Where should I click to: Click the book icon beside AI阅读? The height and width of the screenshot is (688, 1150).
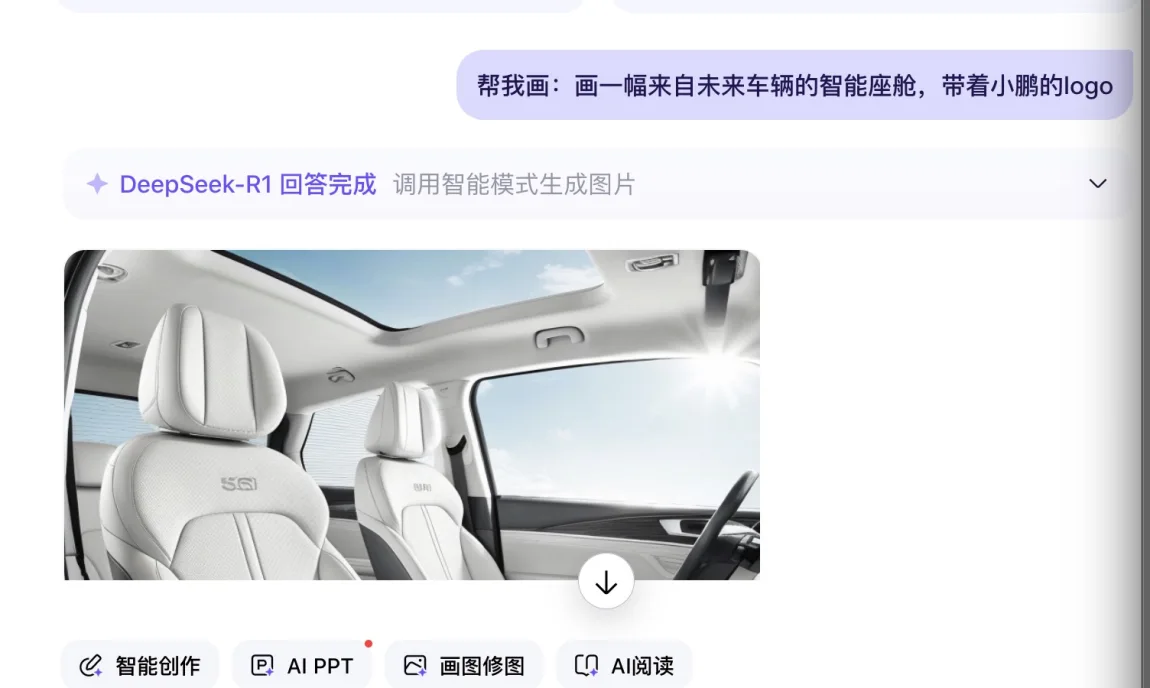(586, 666)
